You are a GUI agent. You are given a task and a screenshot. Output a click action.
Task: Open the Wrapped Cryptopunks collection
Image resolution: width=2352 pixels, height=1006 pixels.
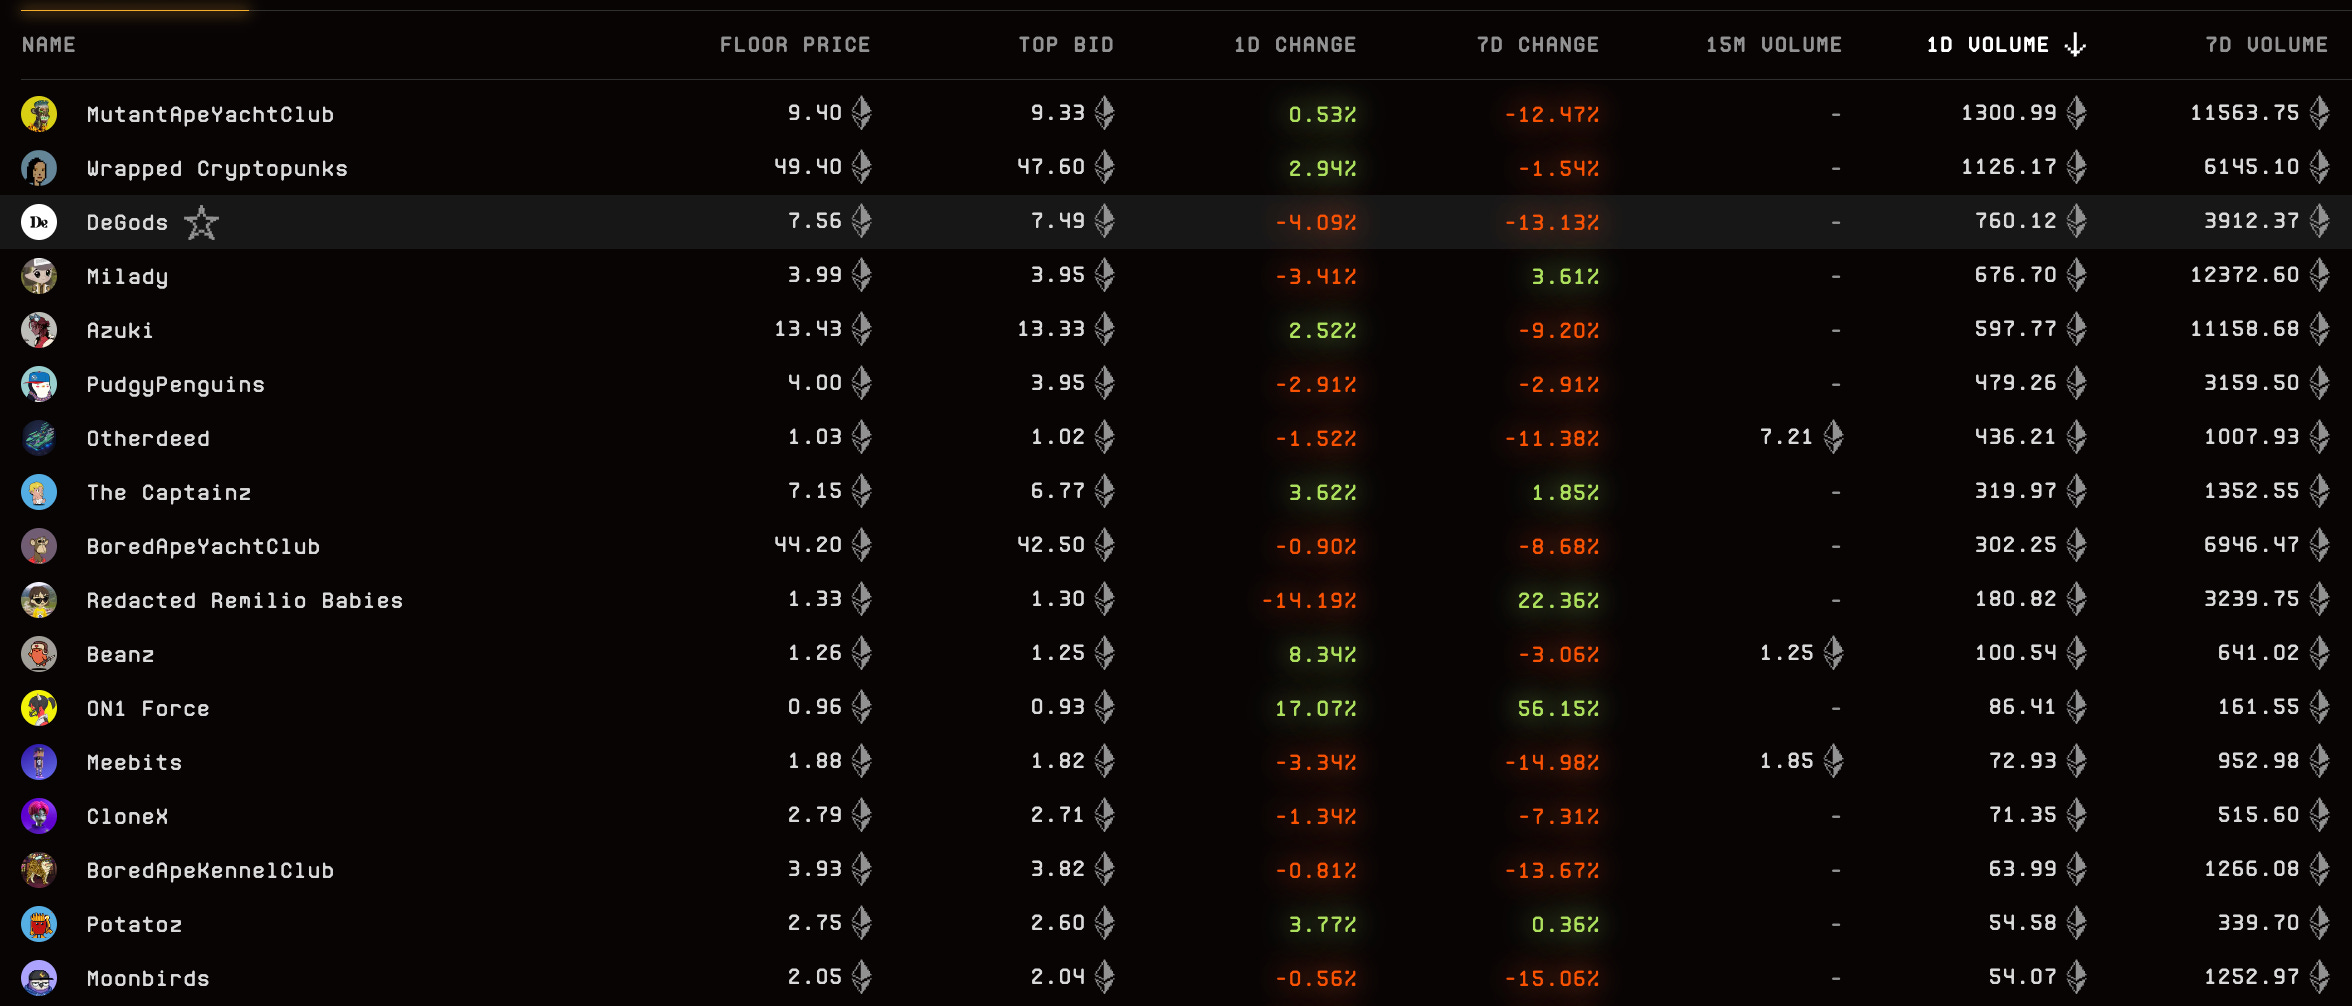[x=217, y=169]
